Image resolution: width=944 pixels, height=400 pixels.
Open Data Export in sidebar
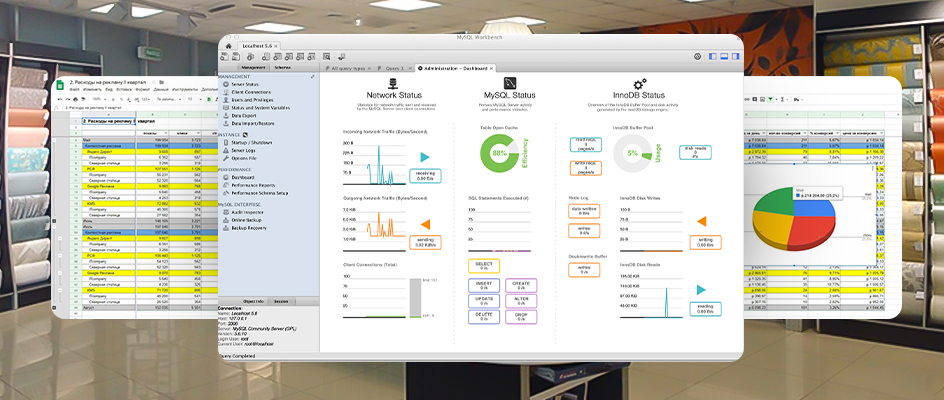(239, 115)
